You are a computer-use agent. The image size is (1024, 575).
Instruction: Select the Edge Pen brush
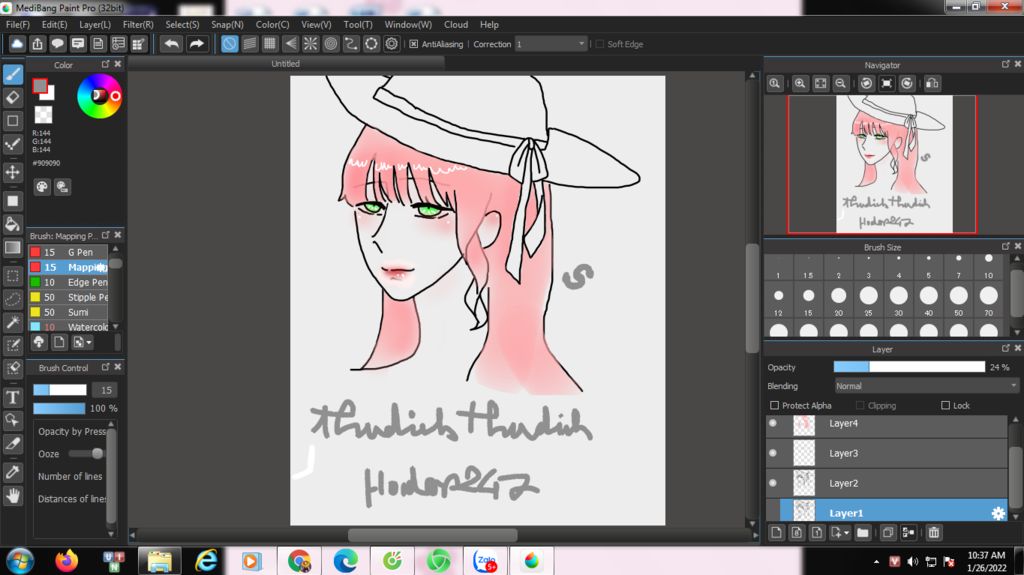pos(68,282)
